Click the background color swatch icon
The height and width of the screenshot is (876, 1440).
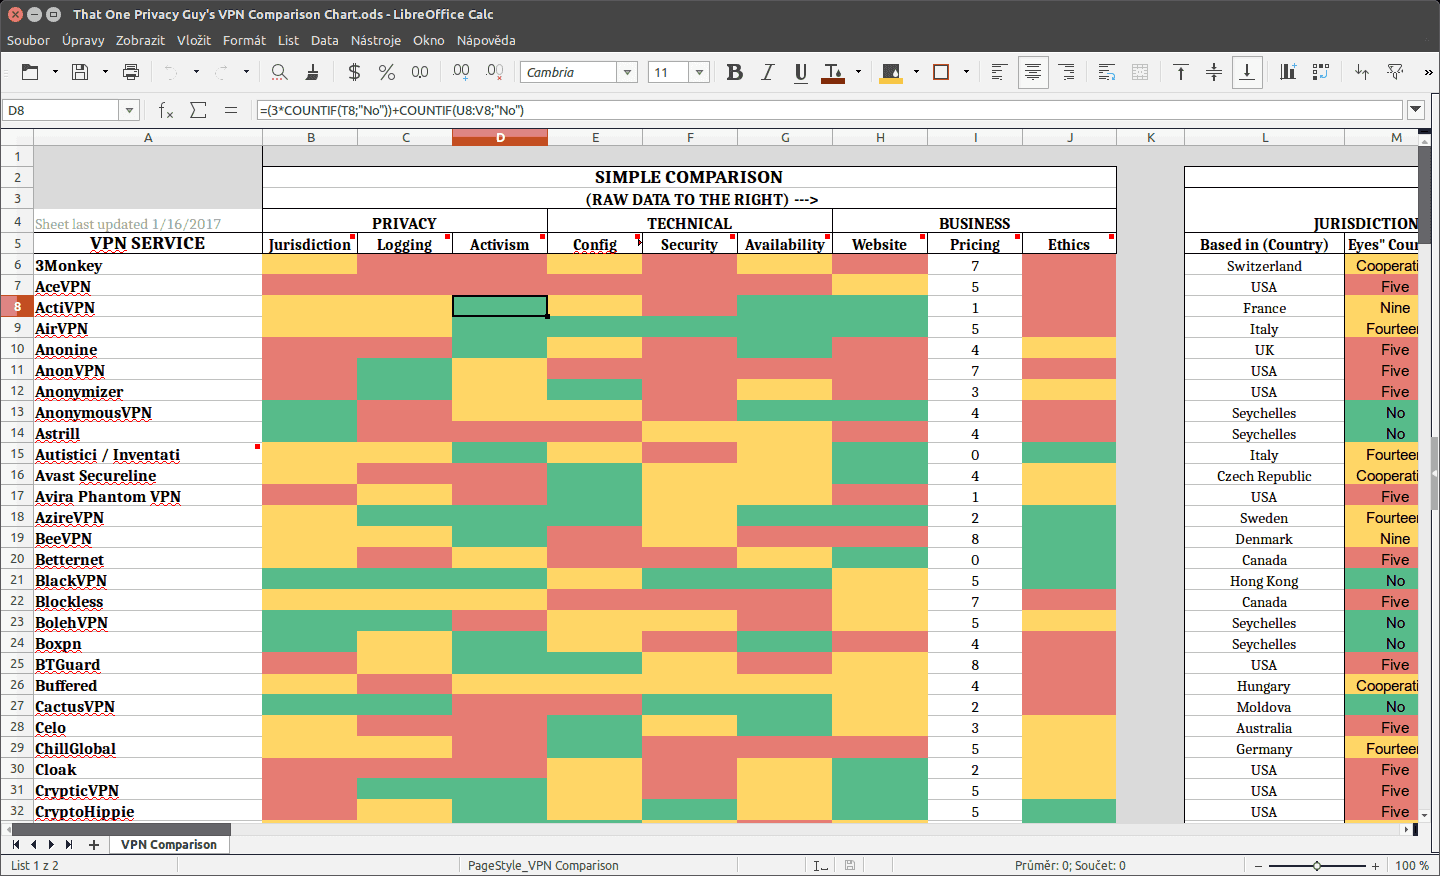click(891, 72)
